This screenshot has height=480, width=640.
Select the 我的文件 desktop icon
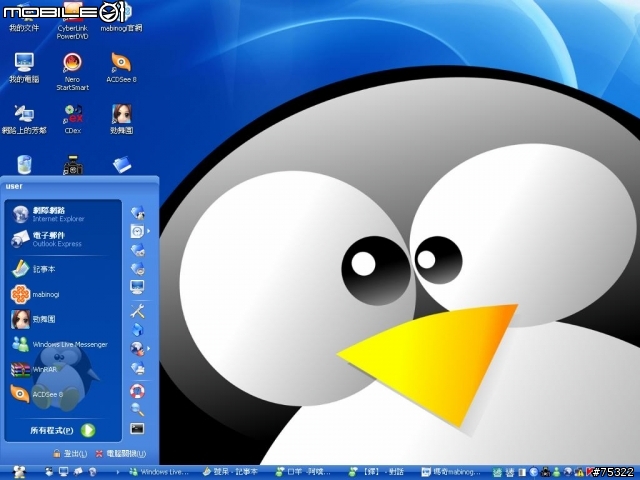click(24, 17)
